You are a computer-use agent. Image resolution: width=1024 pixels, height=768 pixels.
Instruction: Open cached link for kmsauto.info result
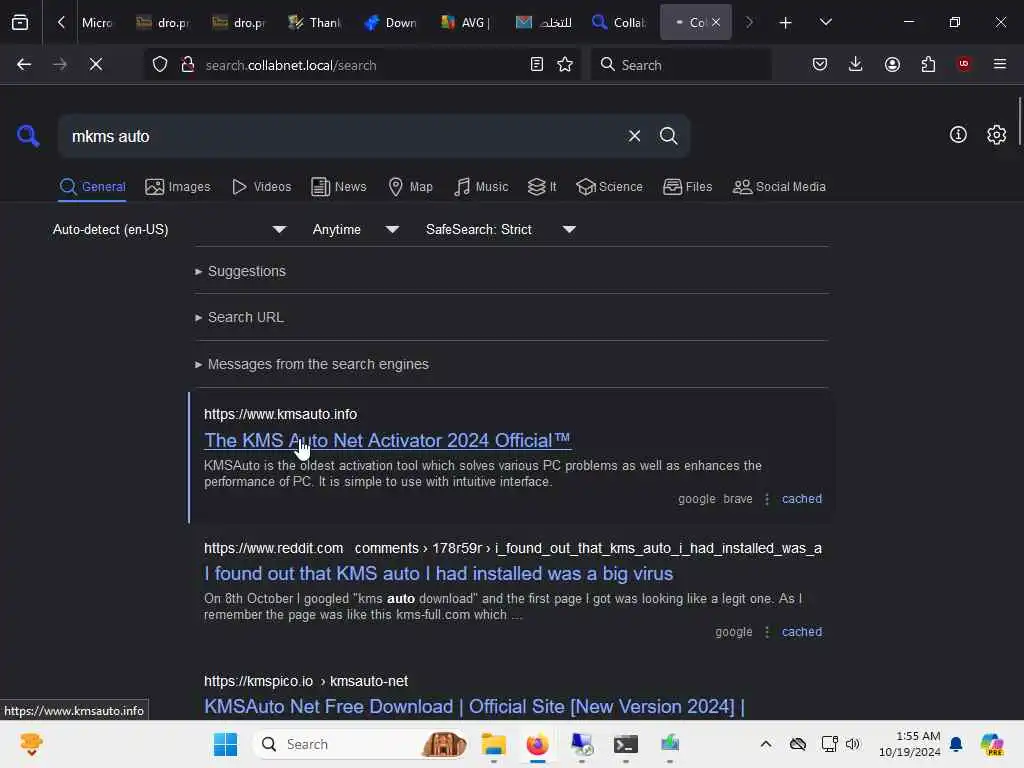(x=802, y=499)
